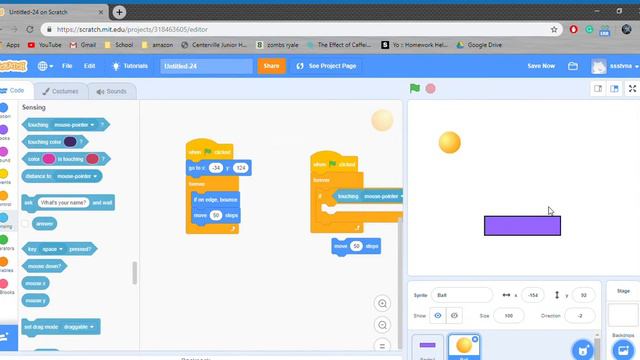The image size is (640, 360).
Task: Select the Motion block category
Action: [x=4, y=110]
